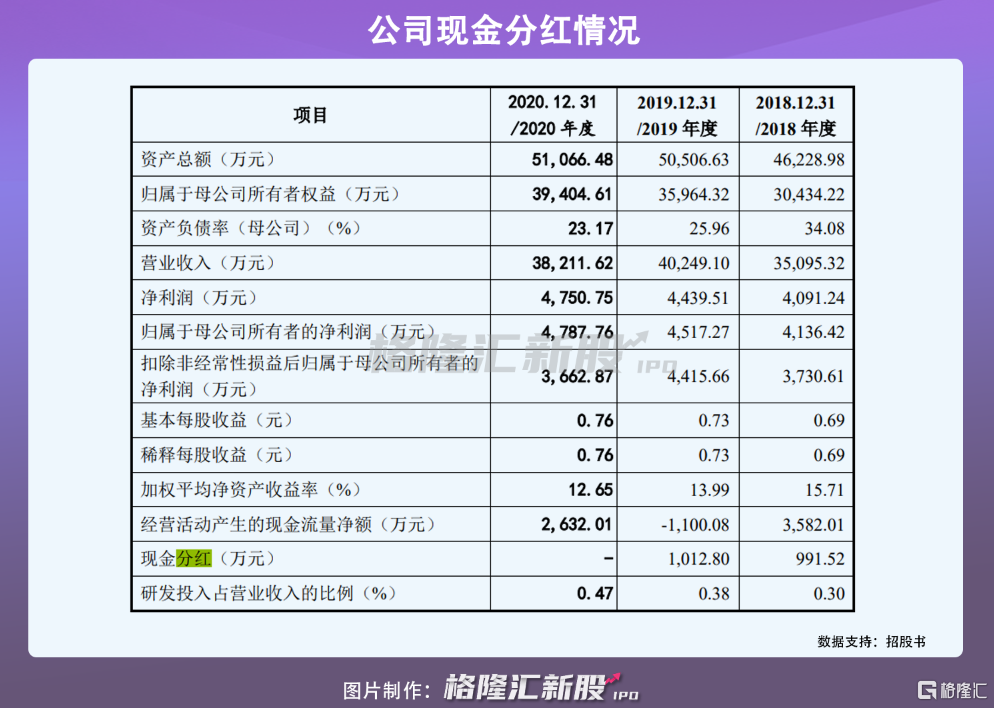Click the value 4,787.76

[577, 332]
